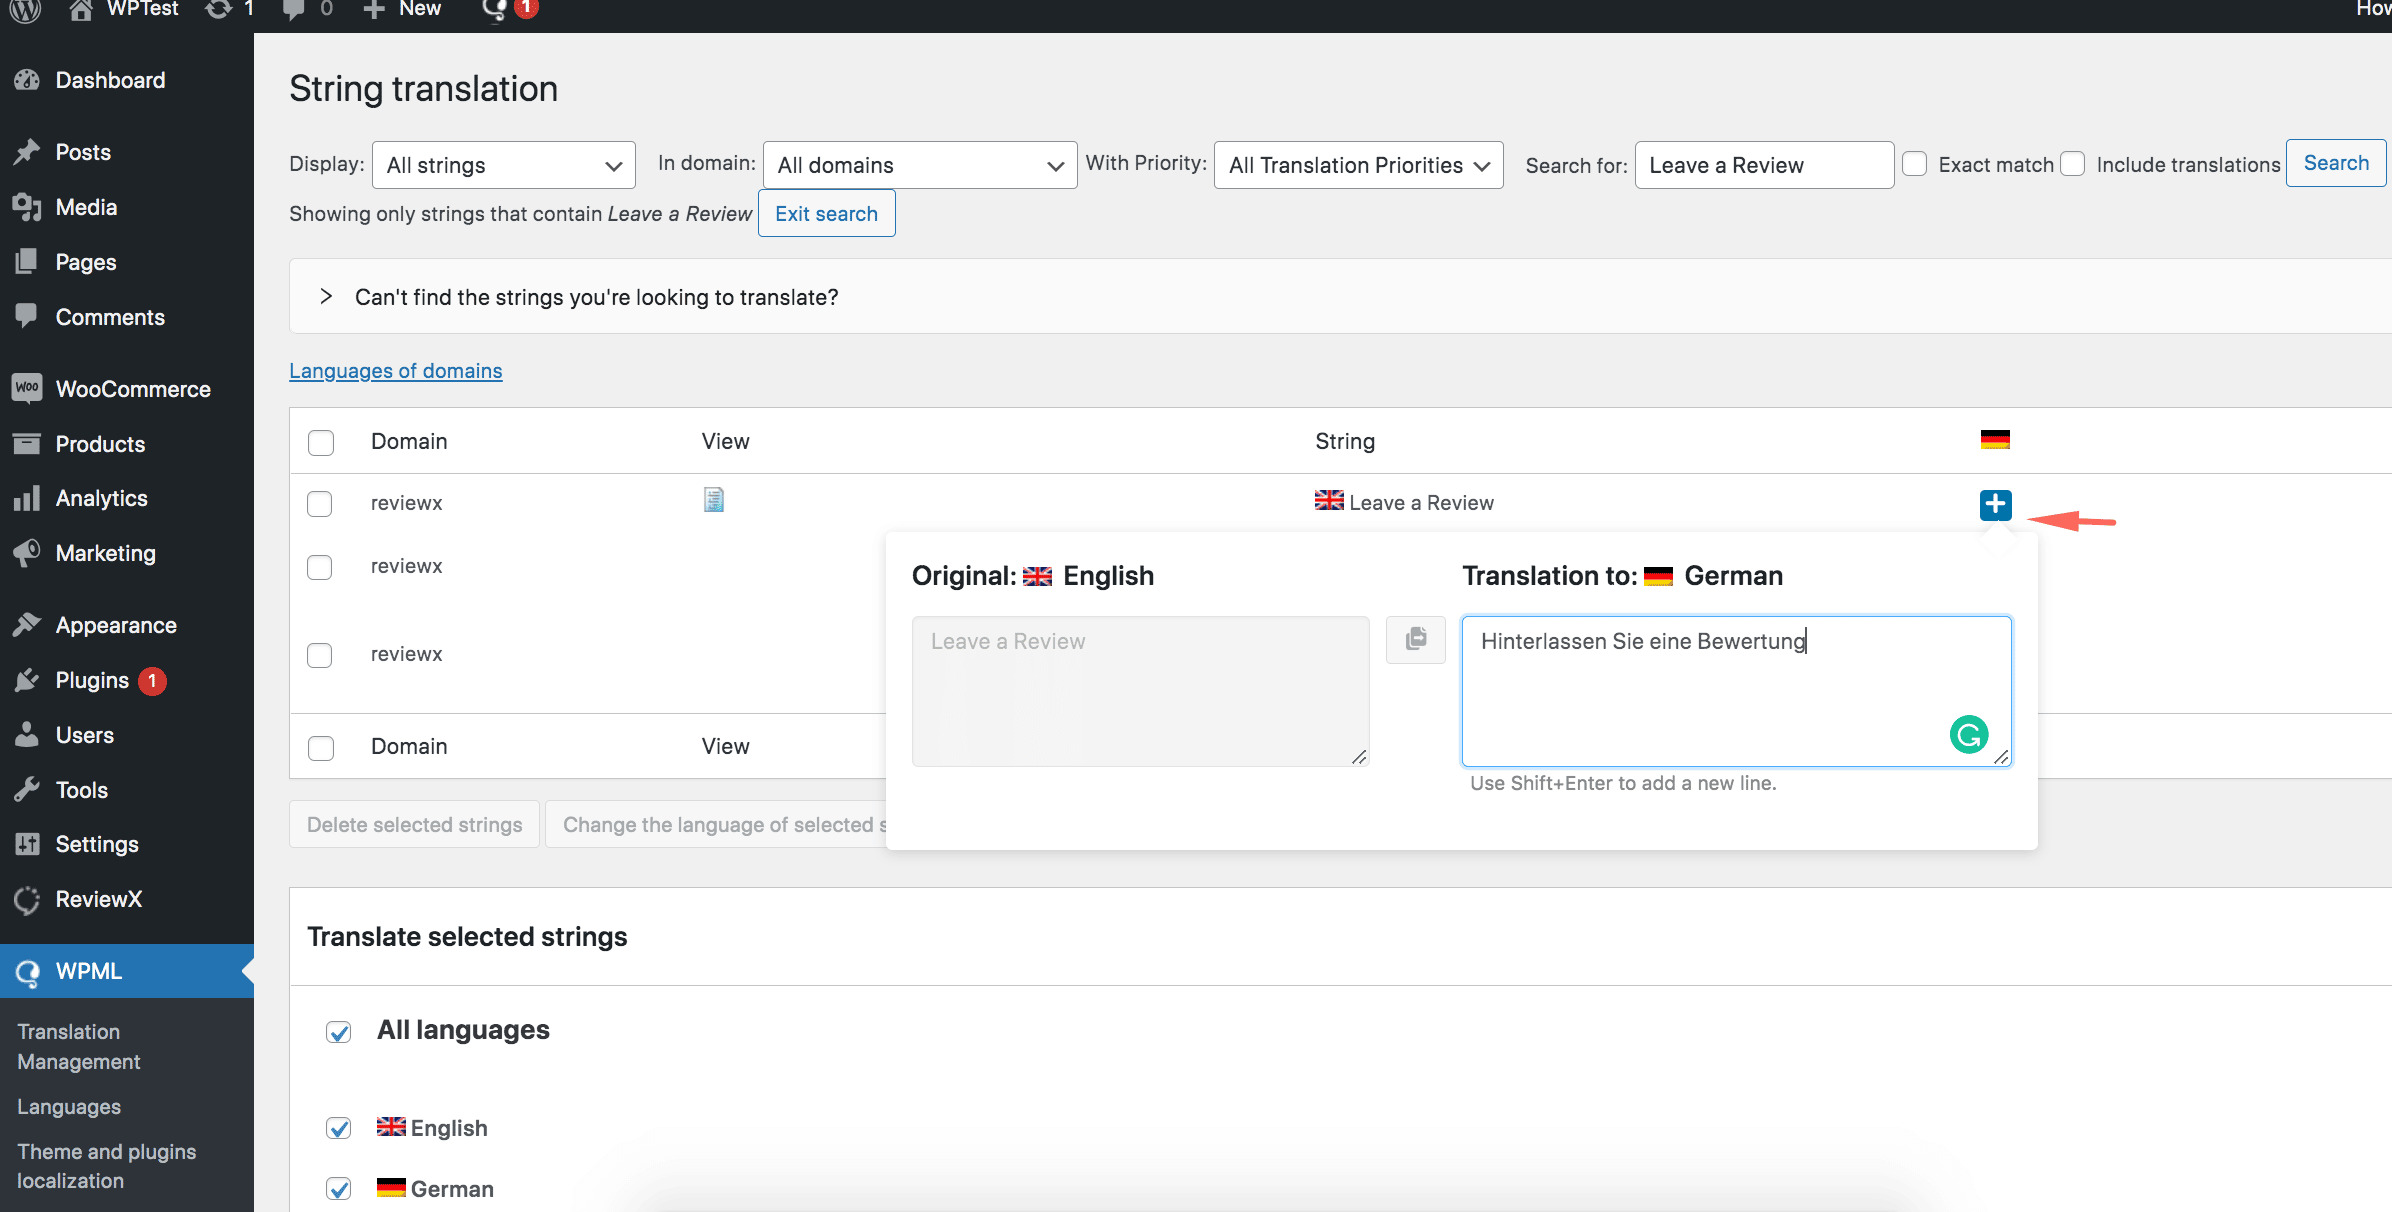Screen dimensions: 2392x1212
Task: Click the WPML notification icon in top bar
Action: (x=495, y=10)
